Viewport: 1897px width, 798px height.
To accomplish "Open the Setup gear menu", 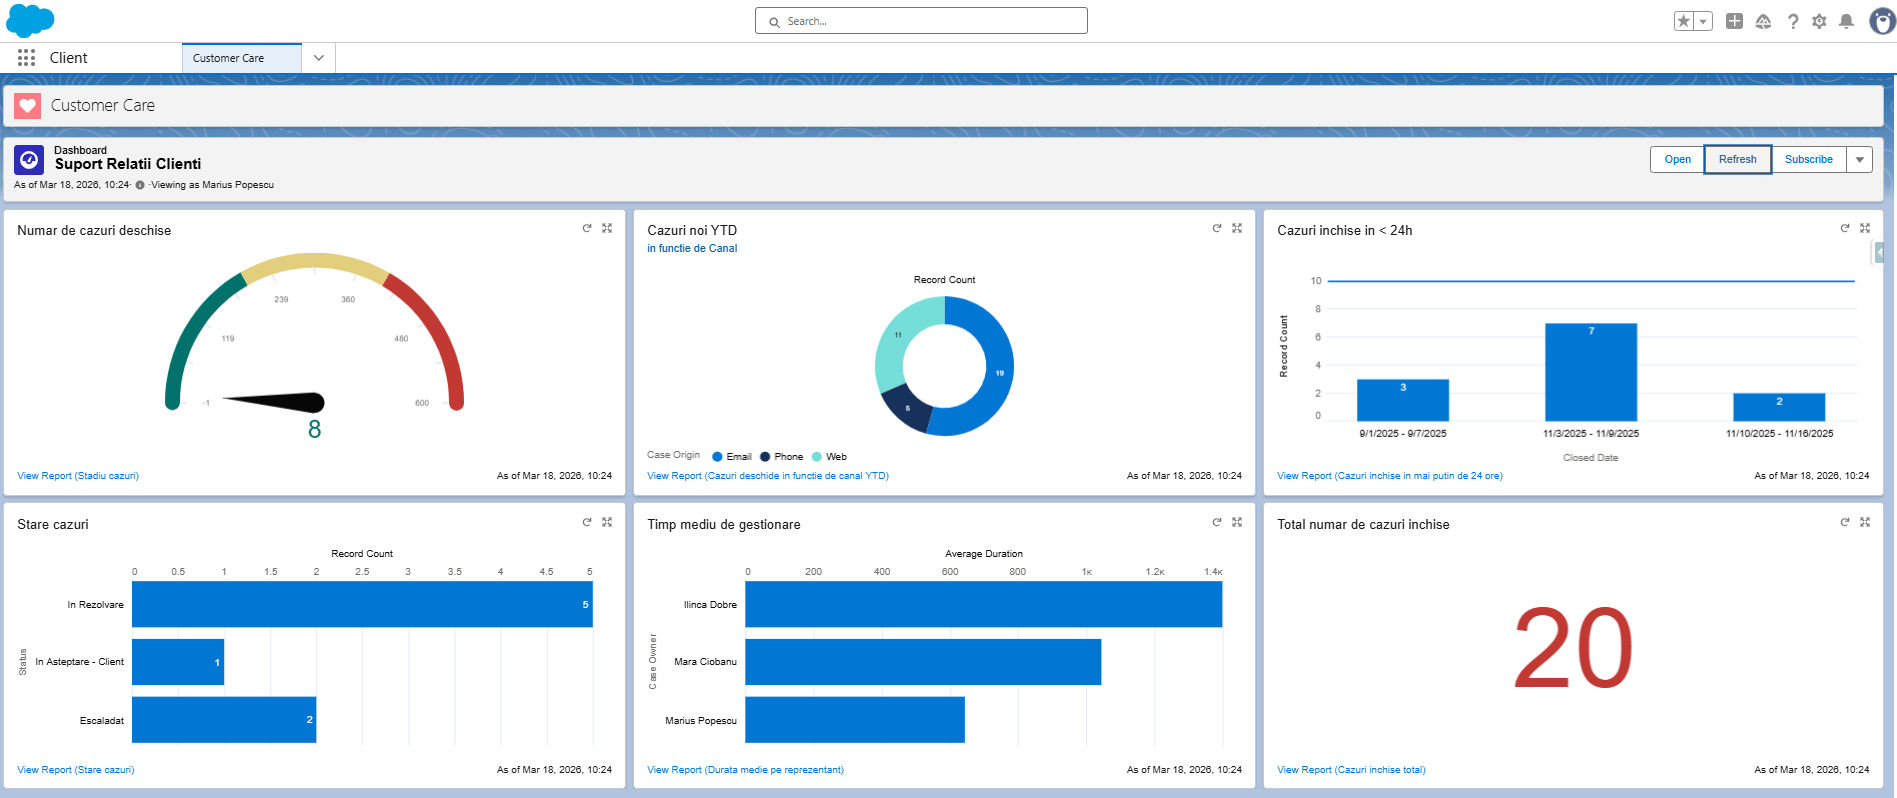I will tap(1819, 21).
